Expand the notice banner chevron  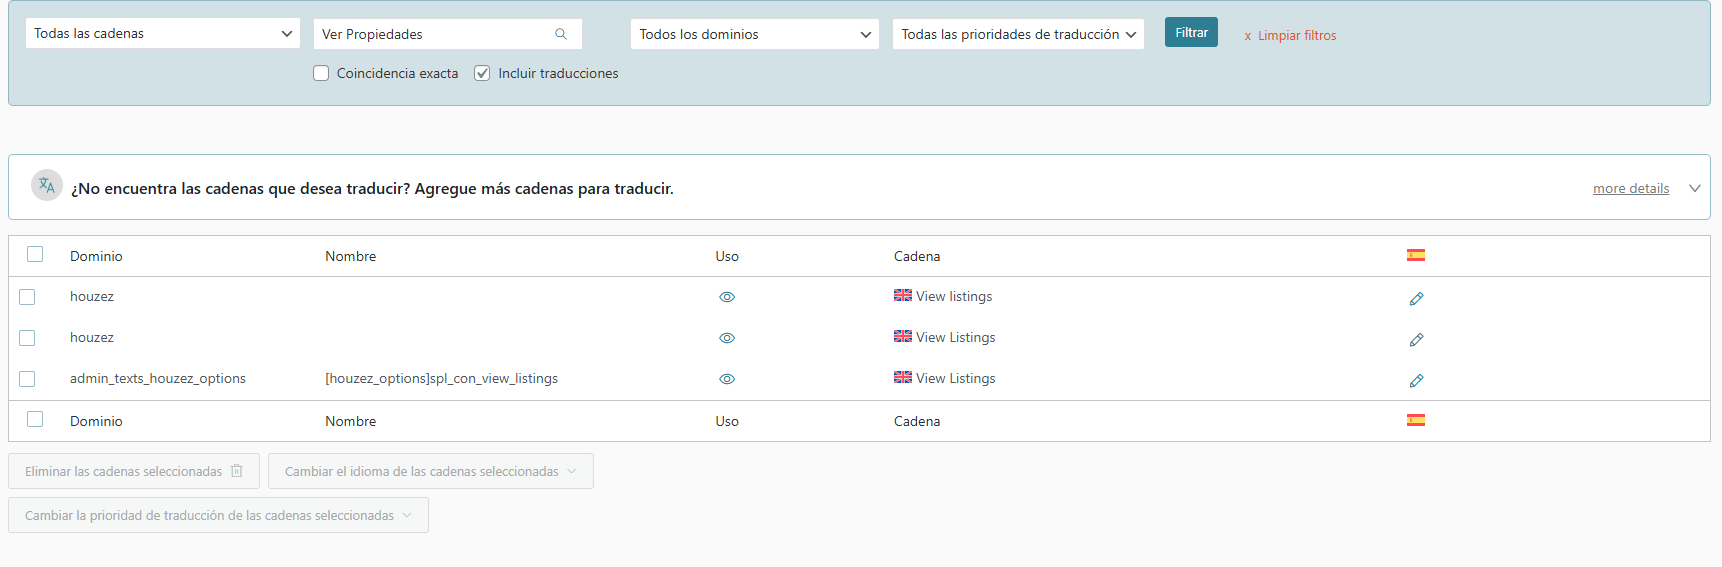1694,188
